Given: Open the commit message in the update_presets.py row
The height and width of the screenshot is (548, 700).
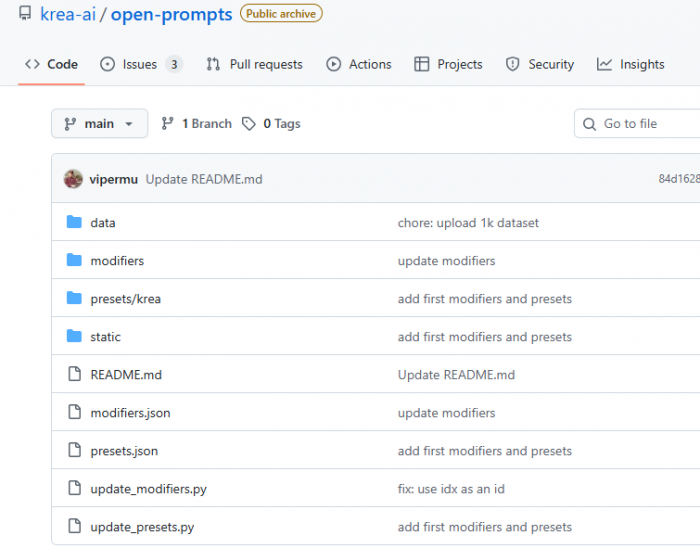Looking at the screenshot, I should point(485,527).
